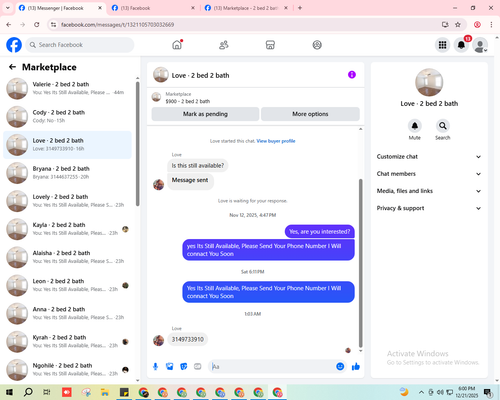Open the account profile avatar menu
This screenshot has width=500, height=400.
(480, 45)
